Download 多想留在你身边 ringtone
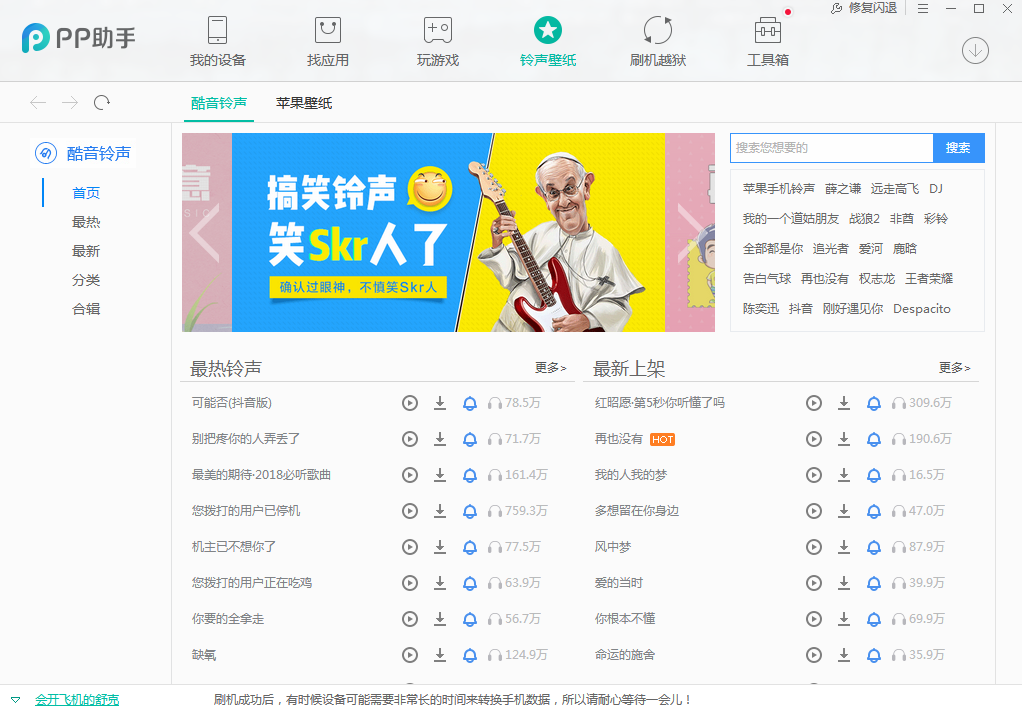This screenshot has width=1022, height=713. (x=844, y=511)
